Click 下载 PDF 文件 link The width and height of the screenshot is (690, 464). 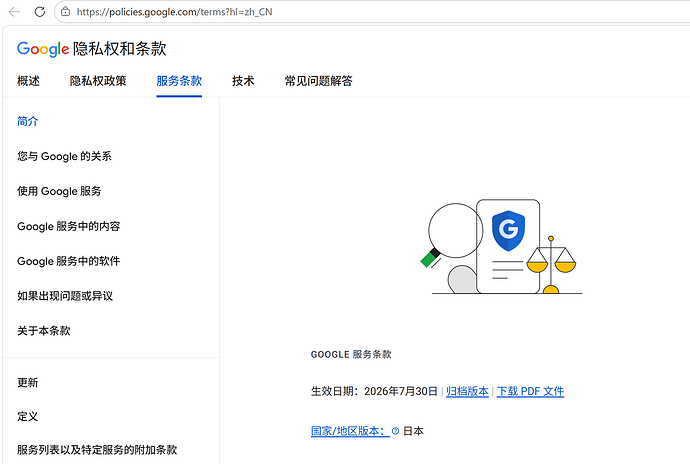point(530,391)
